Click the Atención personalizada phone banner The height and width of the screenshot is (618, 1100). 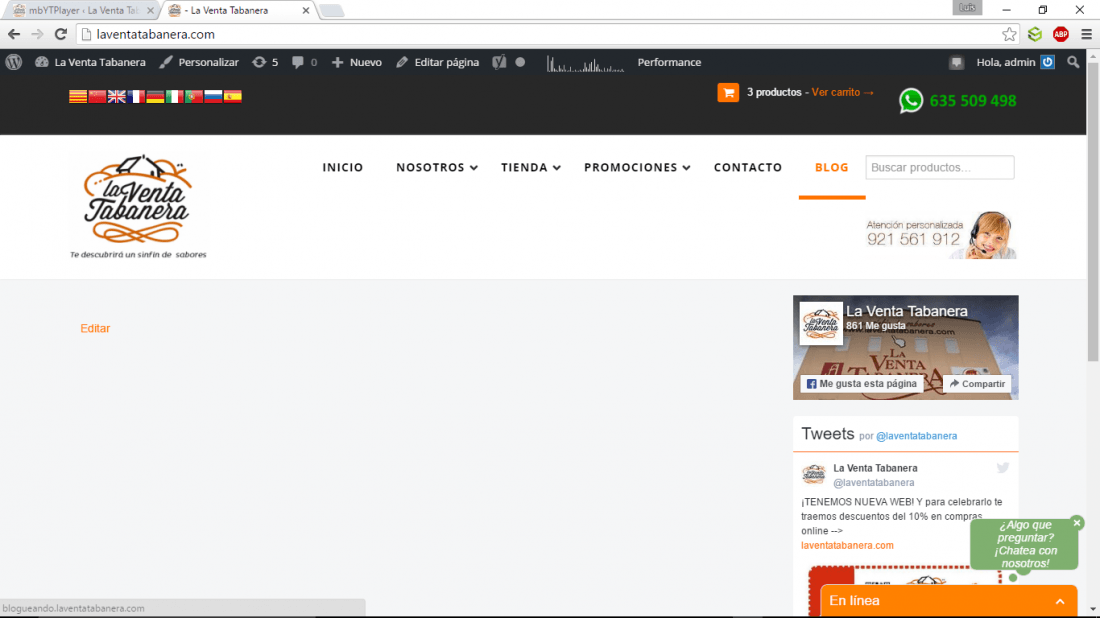click(940, 235)
